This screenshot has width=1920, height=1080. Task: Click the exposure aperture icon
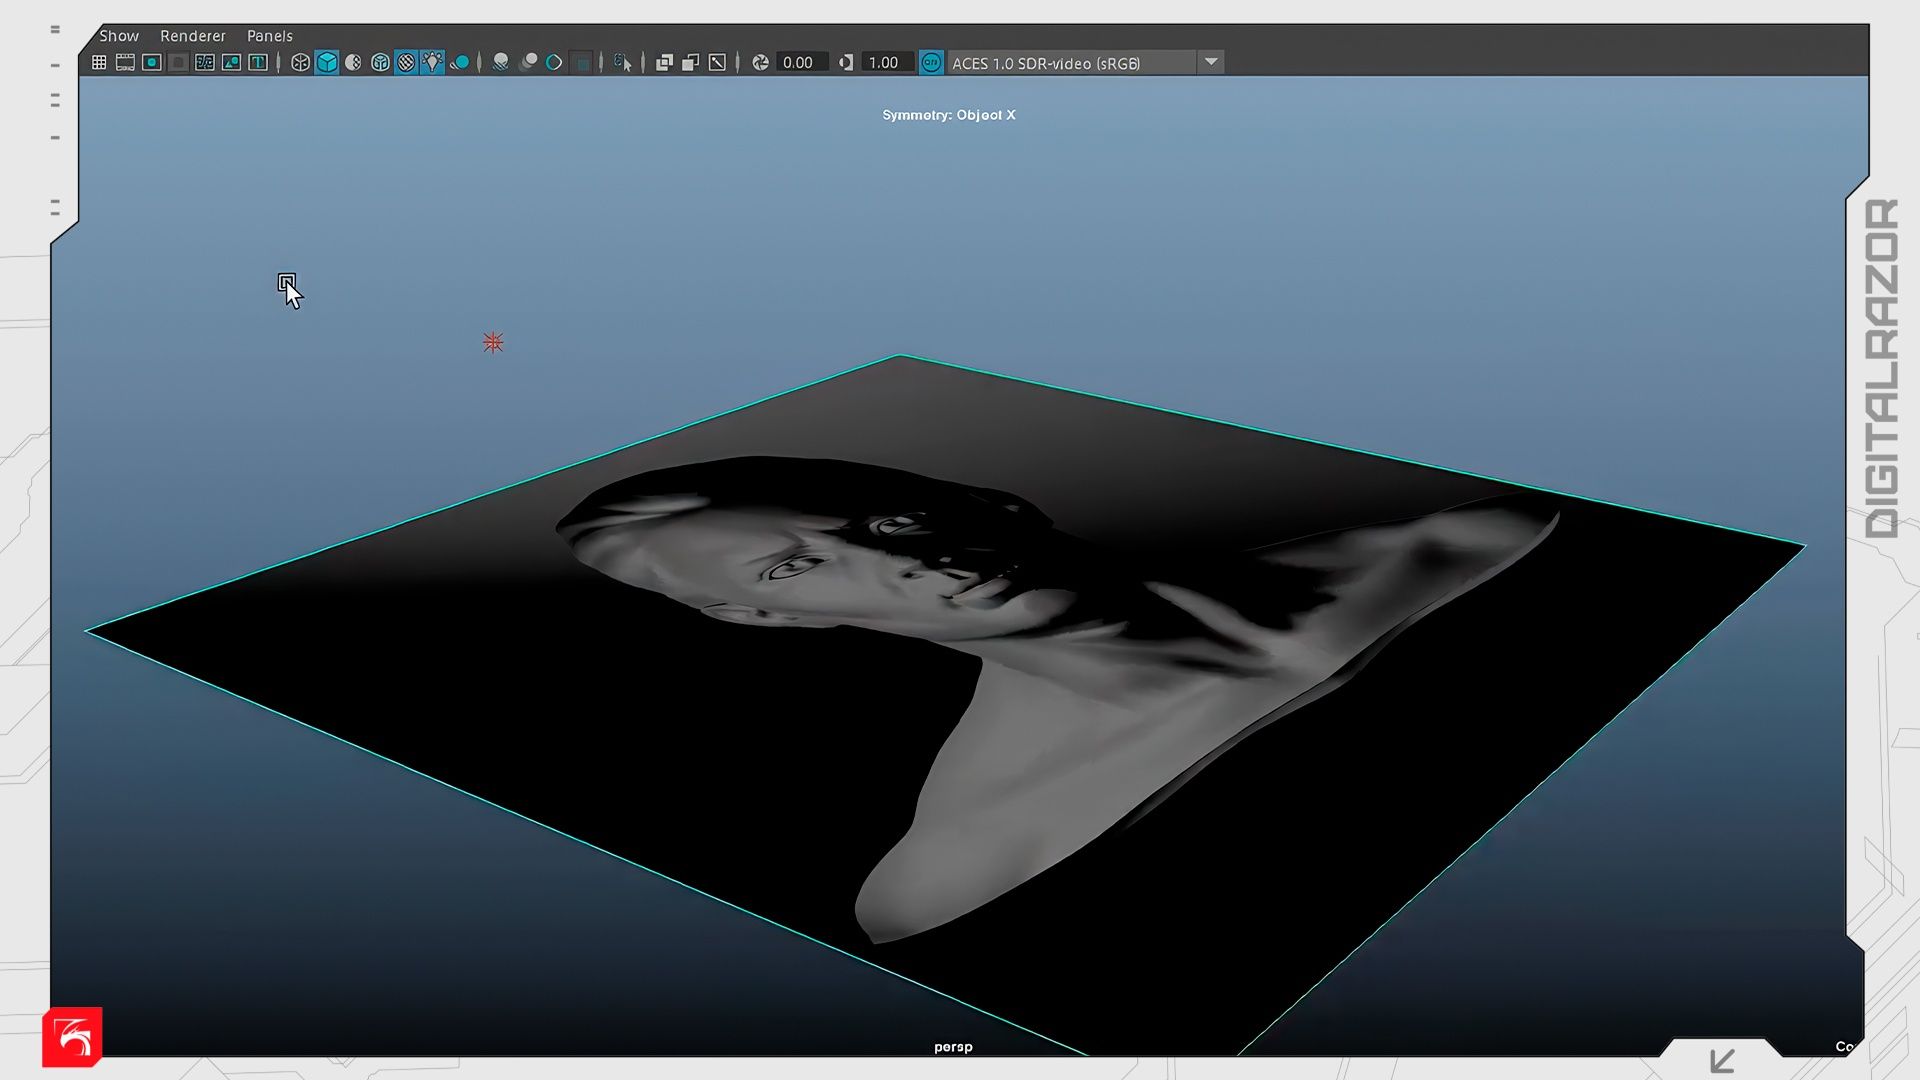coord(760,62)
